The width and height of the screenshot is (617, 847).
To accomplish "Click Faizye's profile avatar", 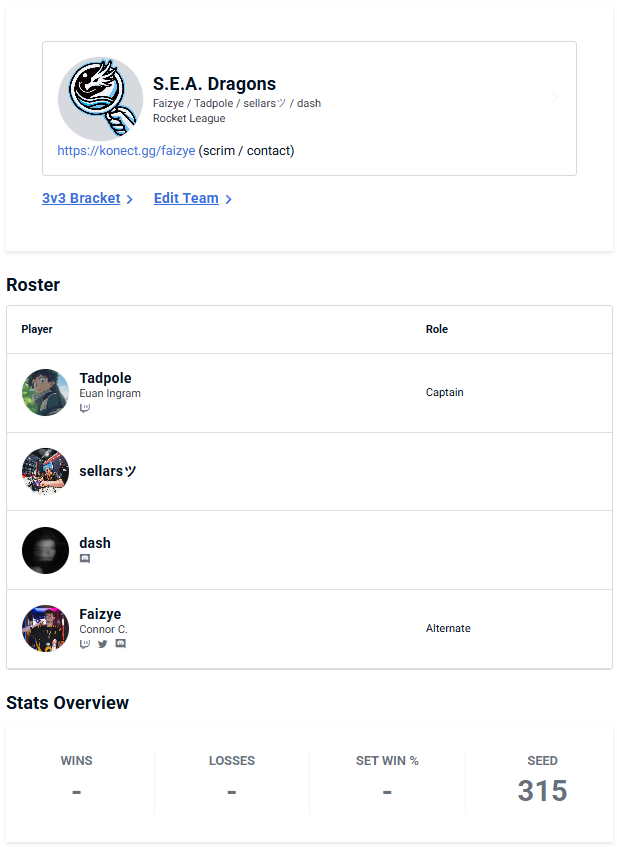I will coord(45,628).
